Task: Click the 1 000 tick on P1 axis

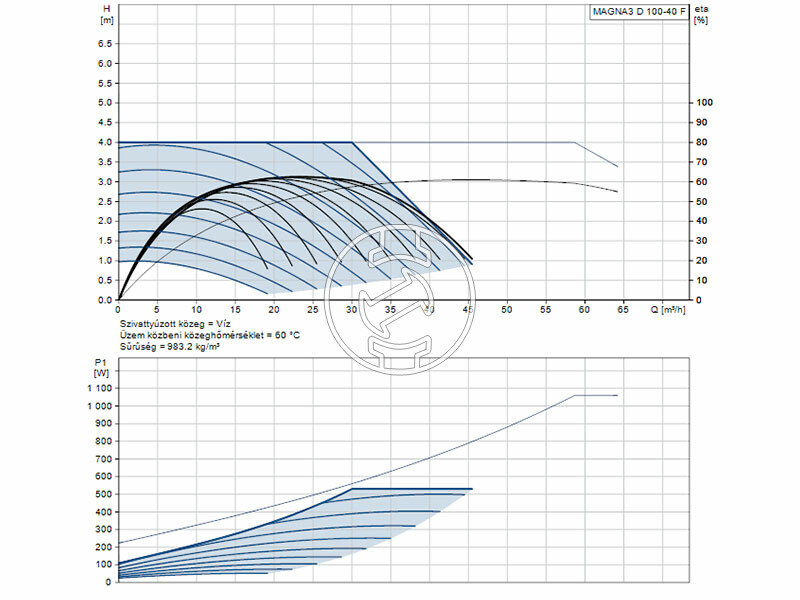Action: coord(98,407)
